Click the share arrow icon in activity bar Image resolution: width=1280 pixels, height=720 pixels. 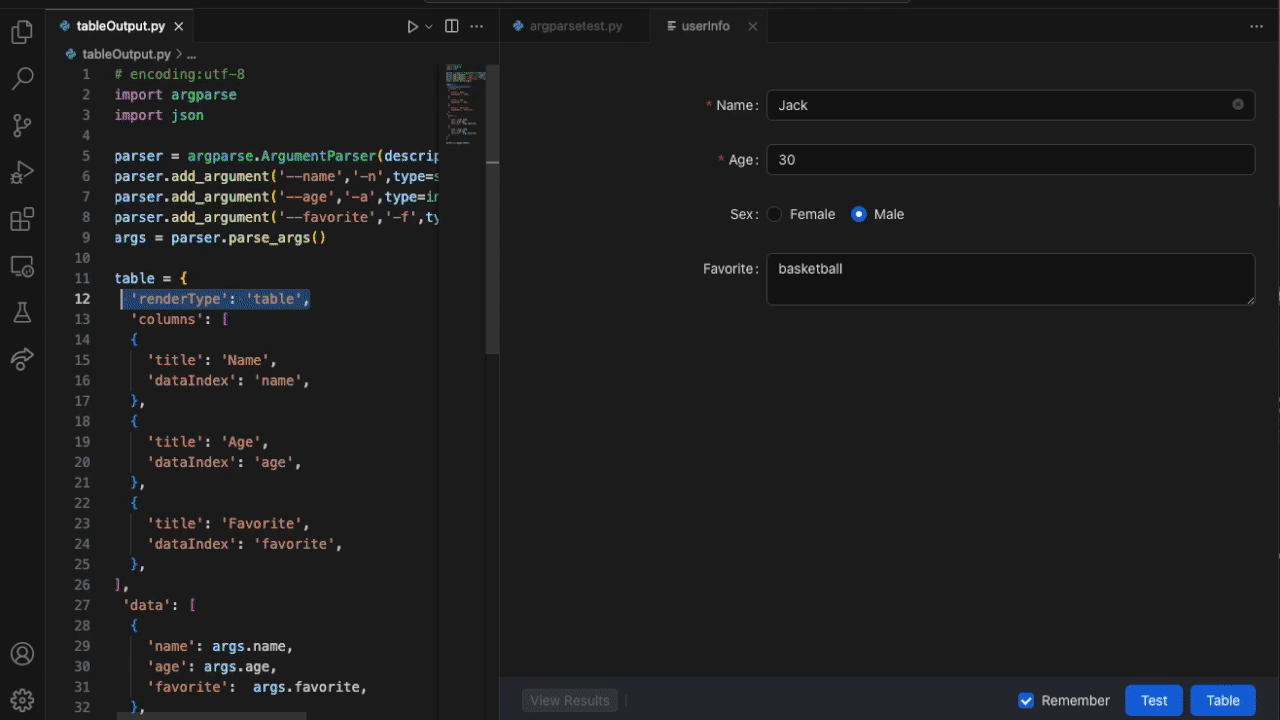22,359
